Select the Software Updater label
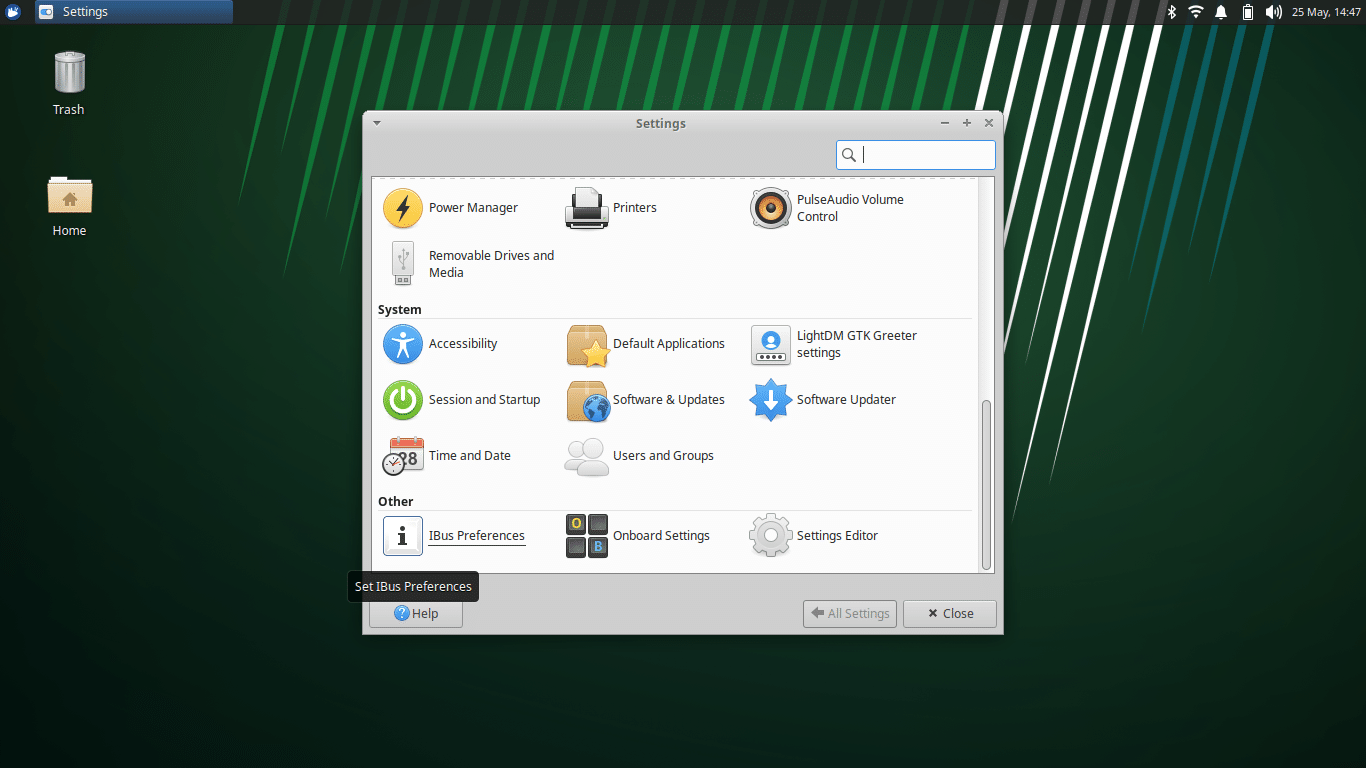Viewport: 1366px width, 768px height. point(846,400)
